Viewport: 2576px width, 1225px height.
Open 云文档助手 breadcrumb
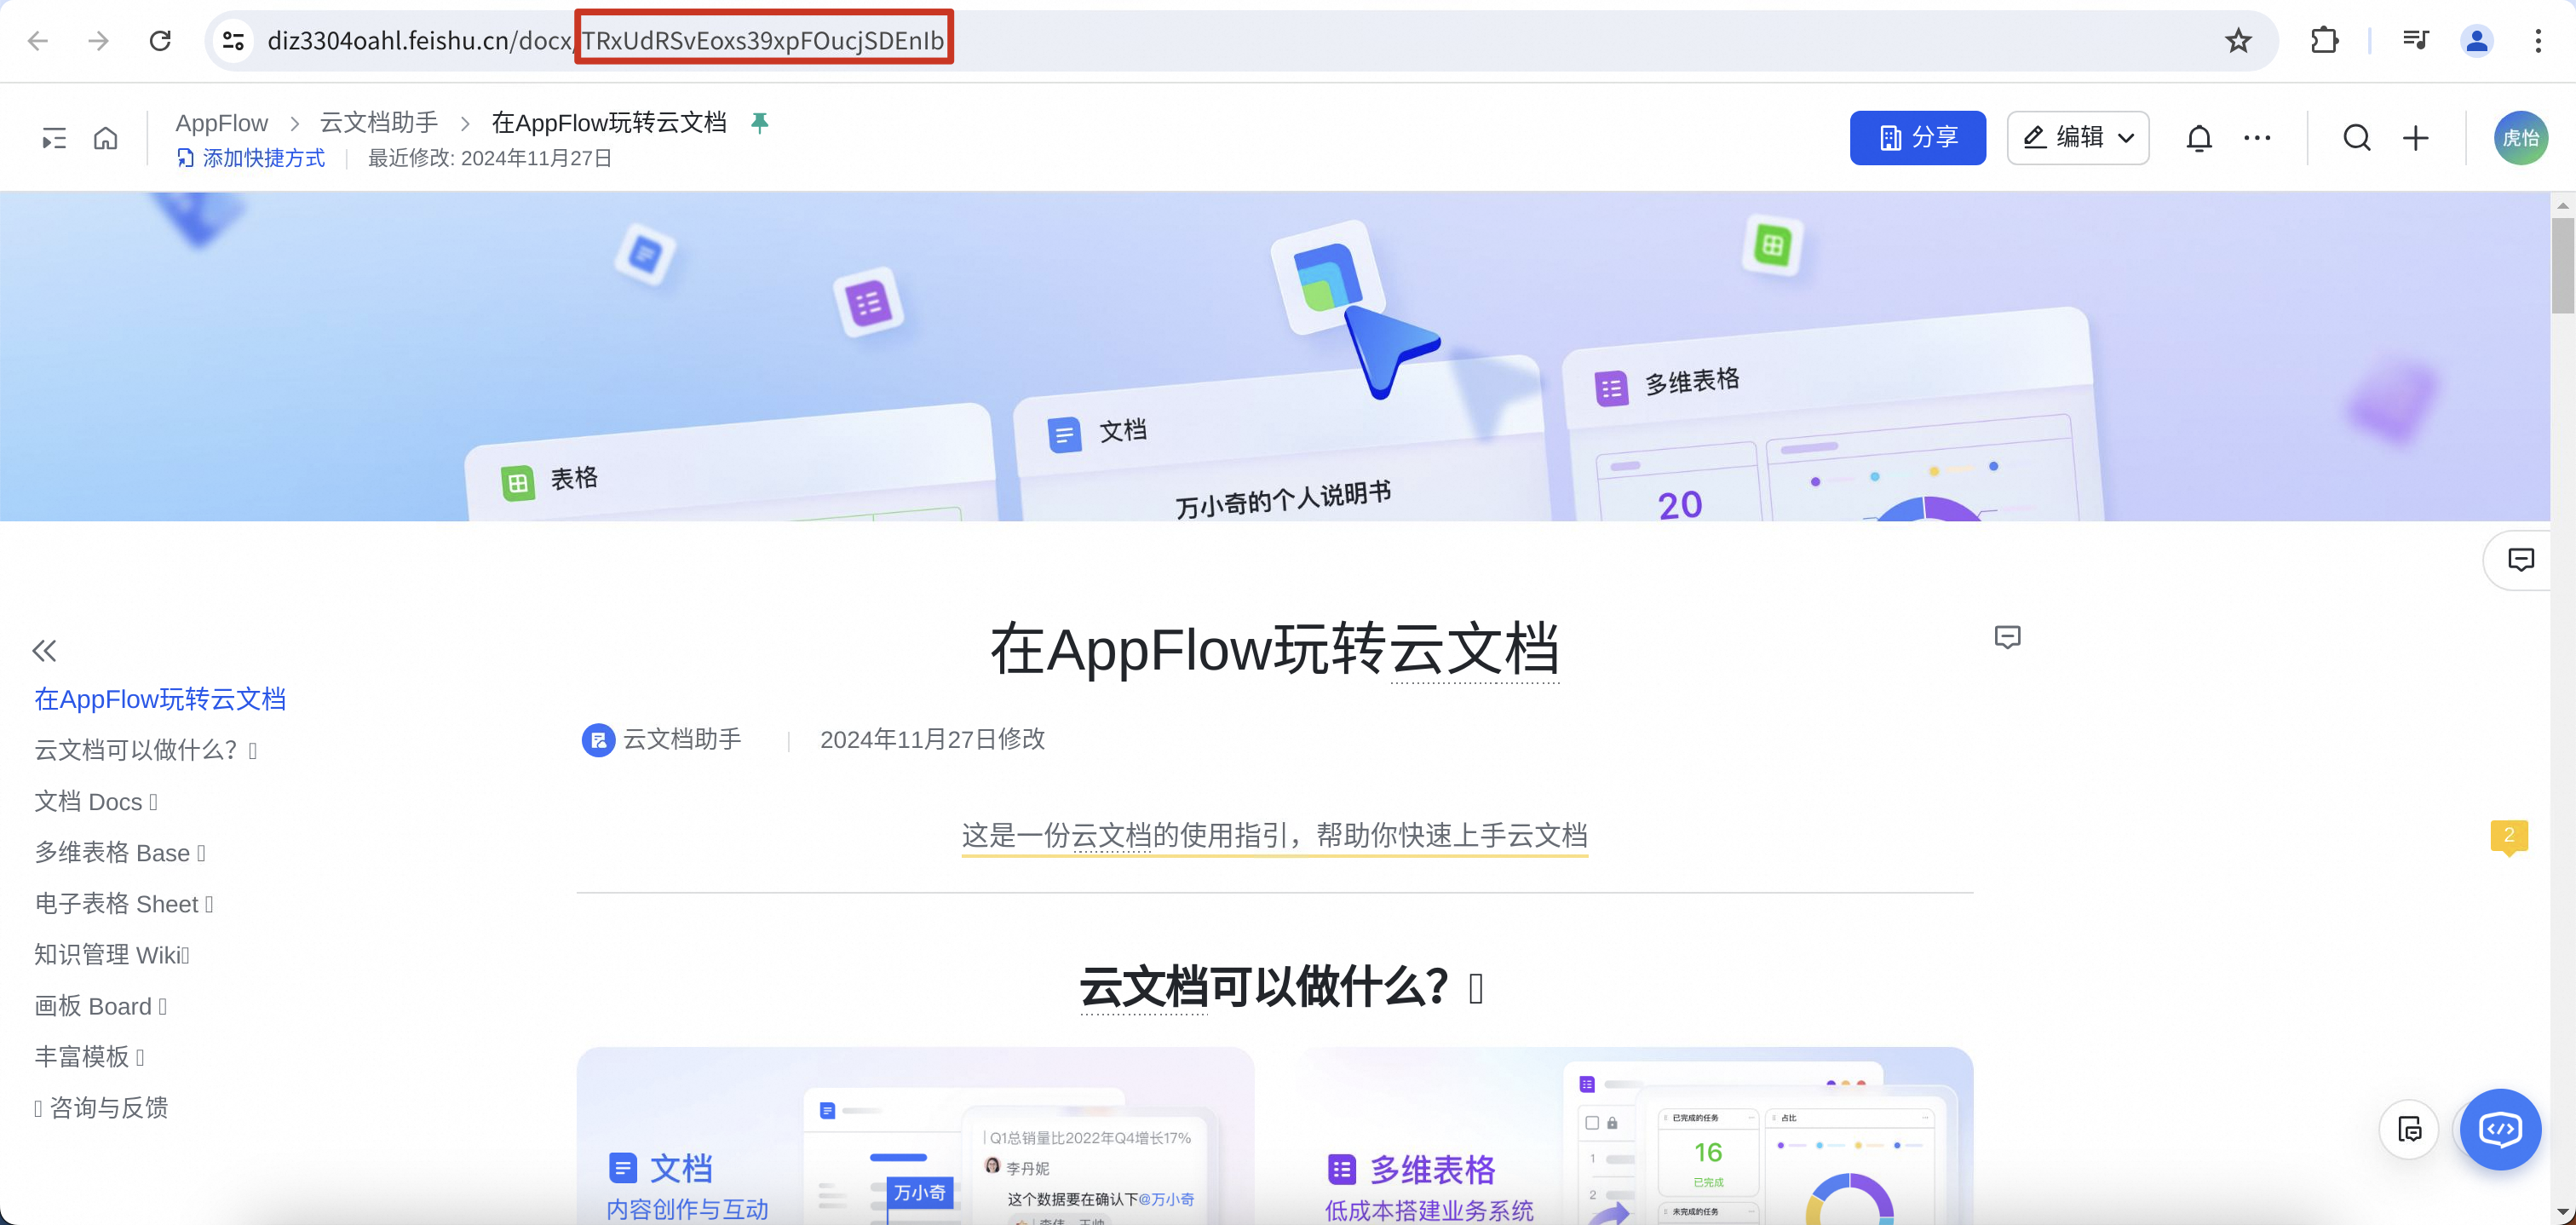tap(379, 123)
